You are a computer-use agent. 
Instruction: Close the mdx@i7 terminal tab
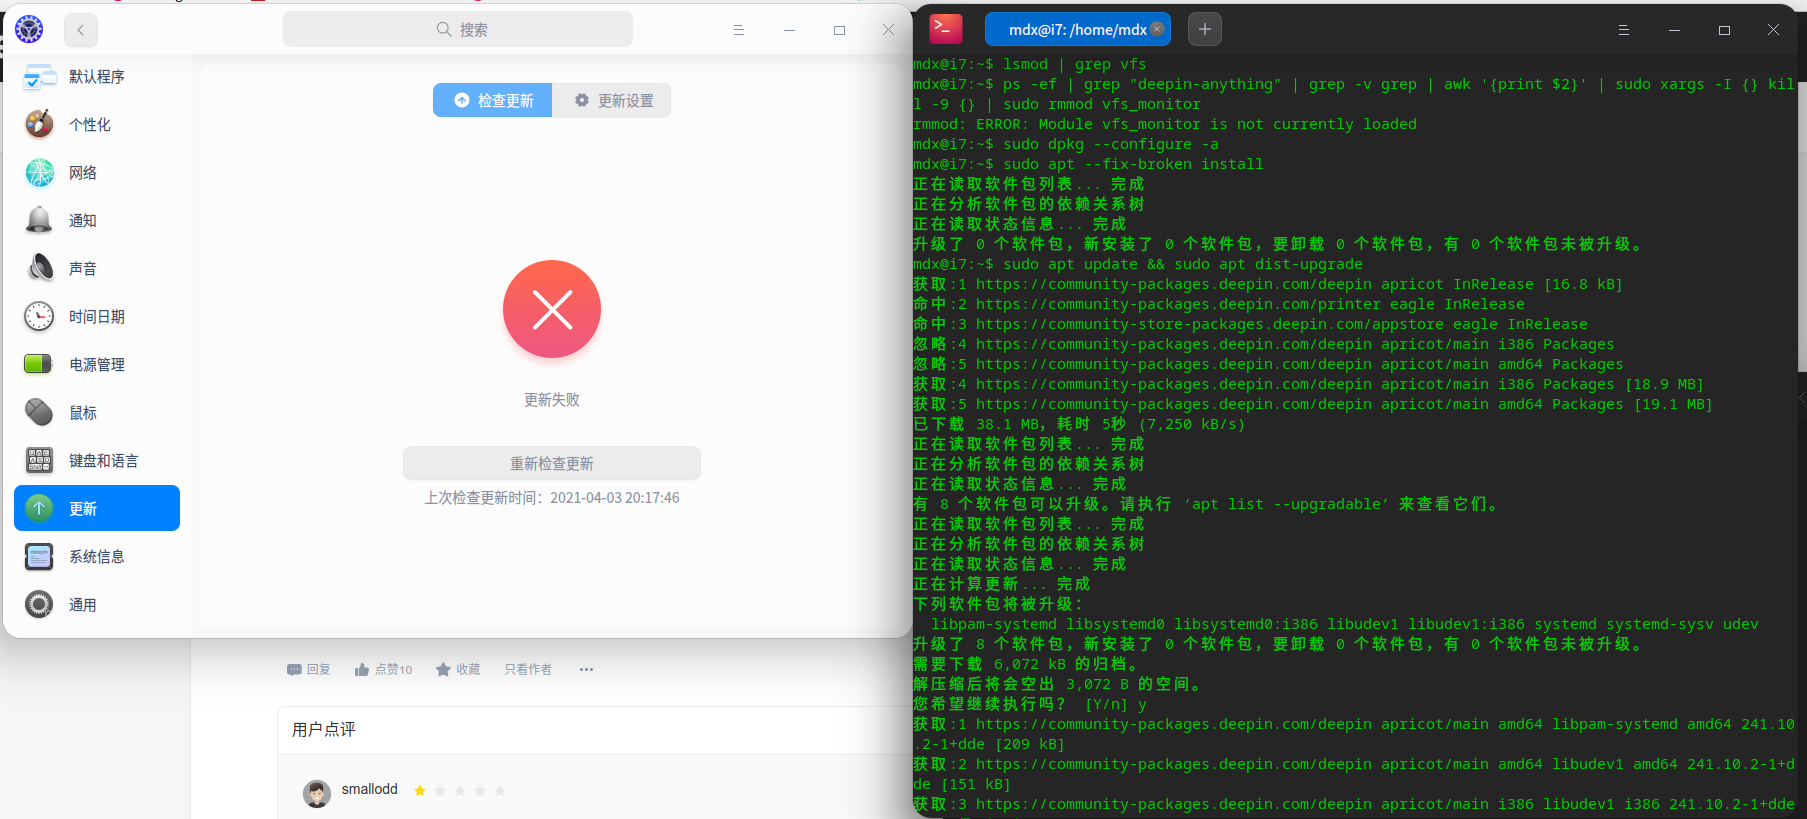click(x=1157, y=29)
